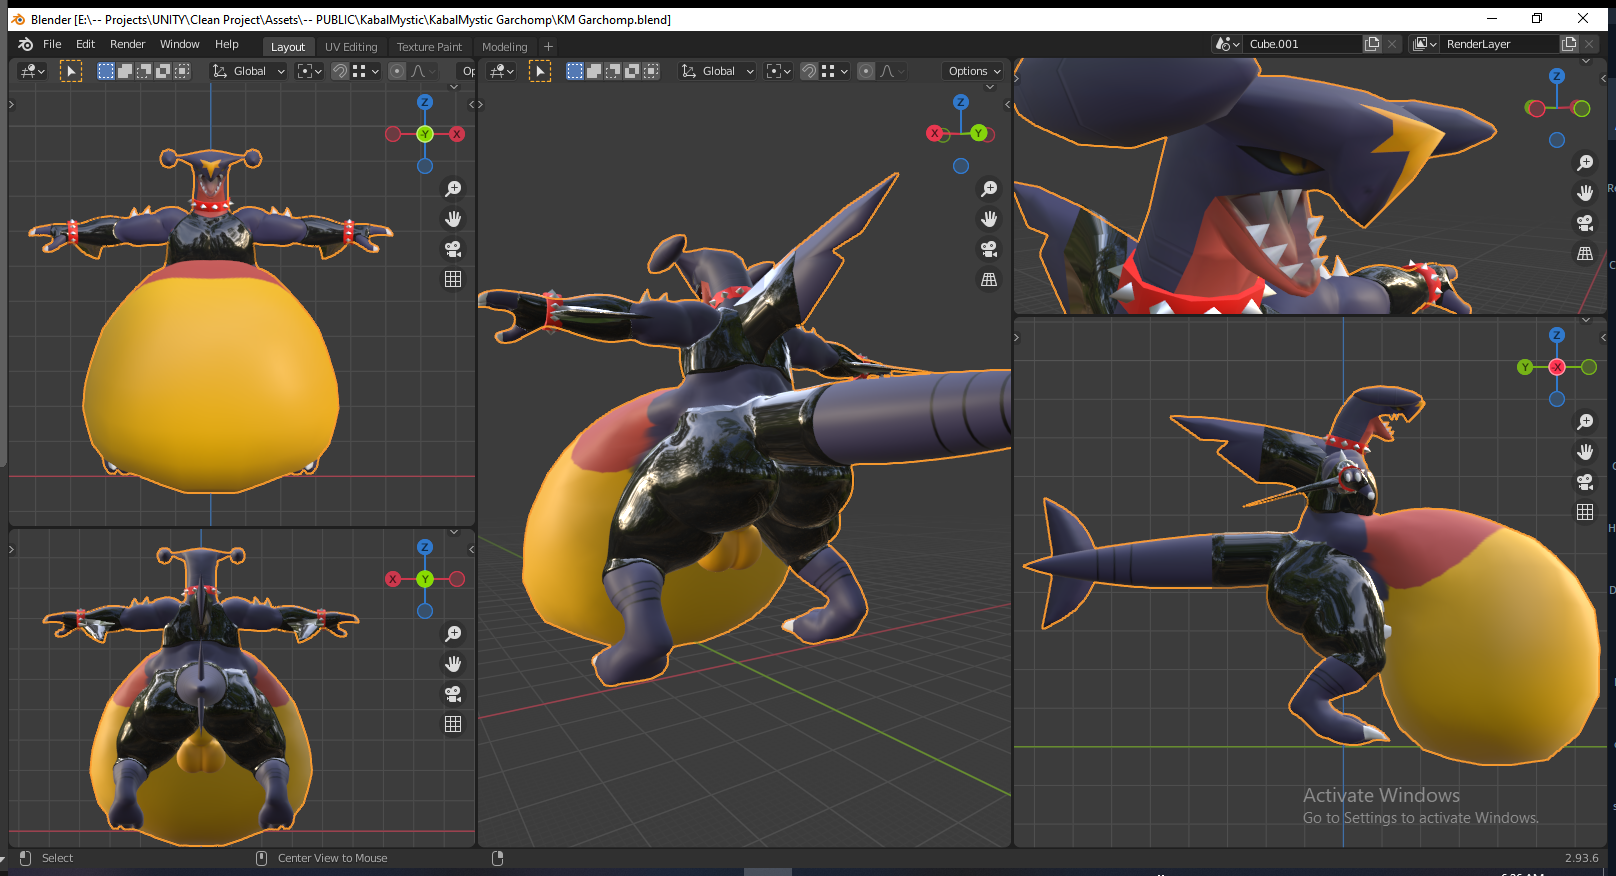Expand the Options dropdown in center viewport
This screenshot has height=876, width=1616.
[x=973, y=71]
